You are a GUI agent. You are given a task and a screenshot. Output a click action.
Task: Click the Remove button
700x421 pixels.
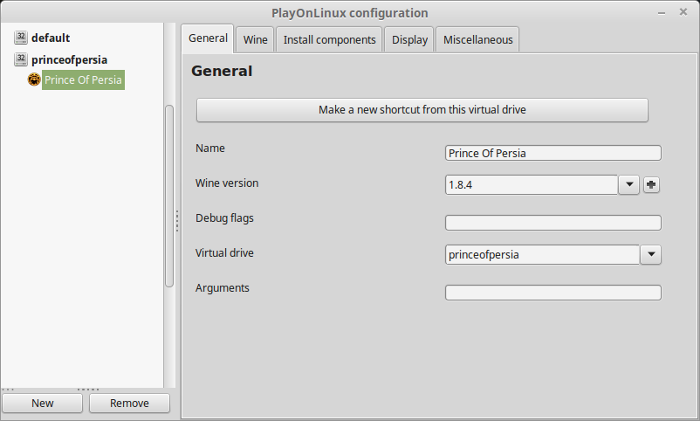(x=129, y=403)
